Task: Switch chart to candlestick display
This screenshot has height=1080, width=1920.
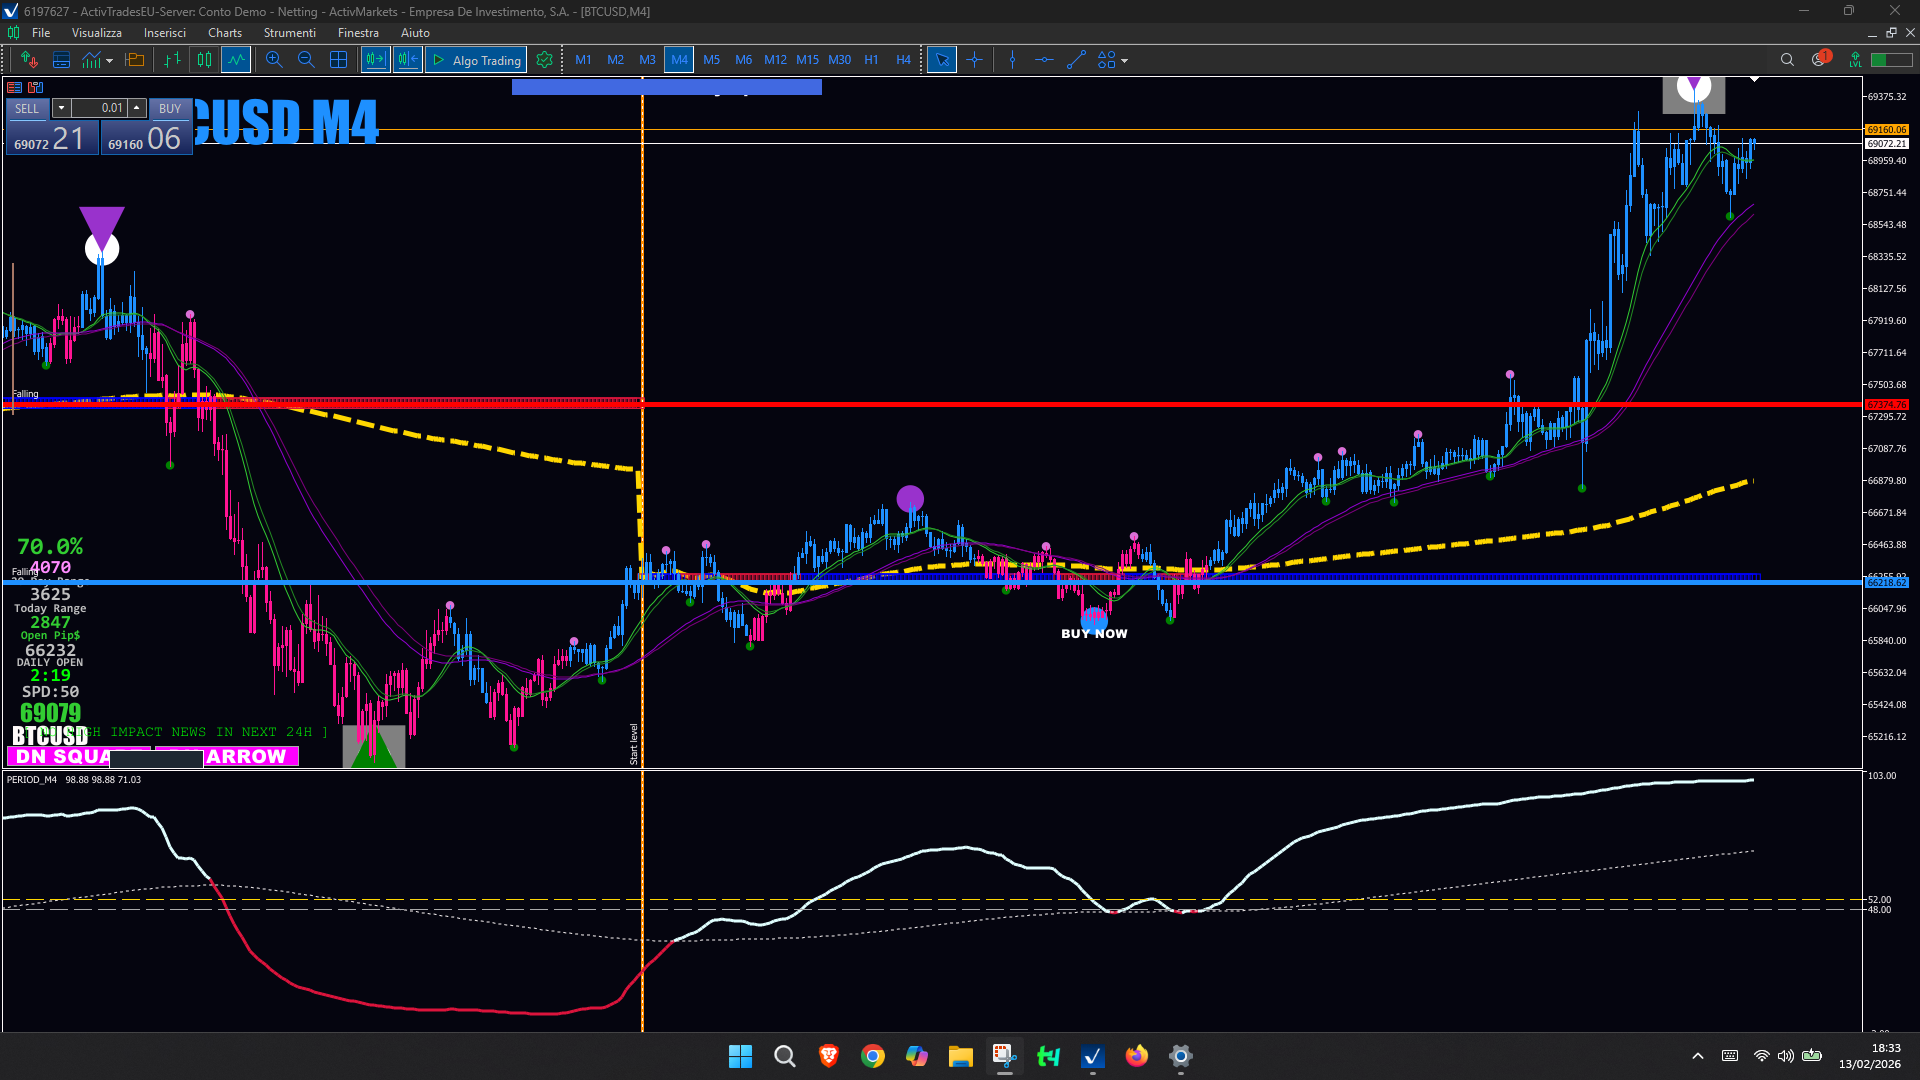Action: click(x=204, y=60)
